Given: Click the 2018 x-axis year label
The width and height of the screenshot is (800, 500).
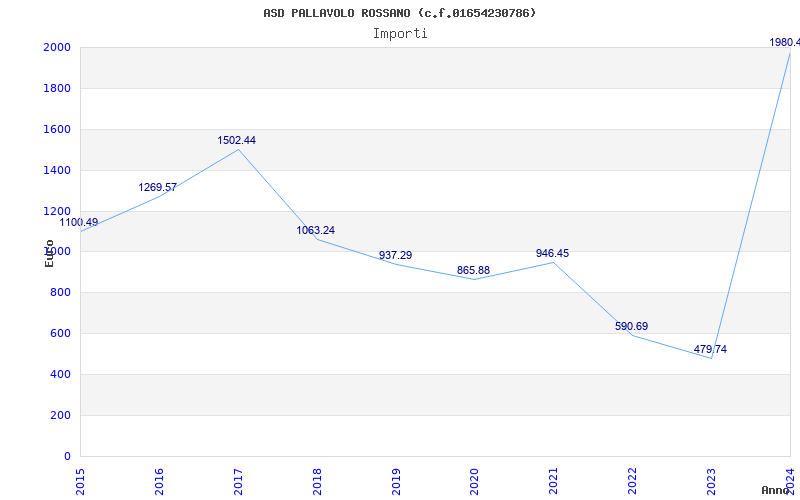Looking at the screenshot, I should pos(317,482).
